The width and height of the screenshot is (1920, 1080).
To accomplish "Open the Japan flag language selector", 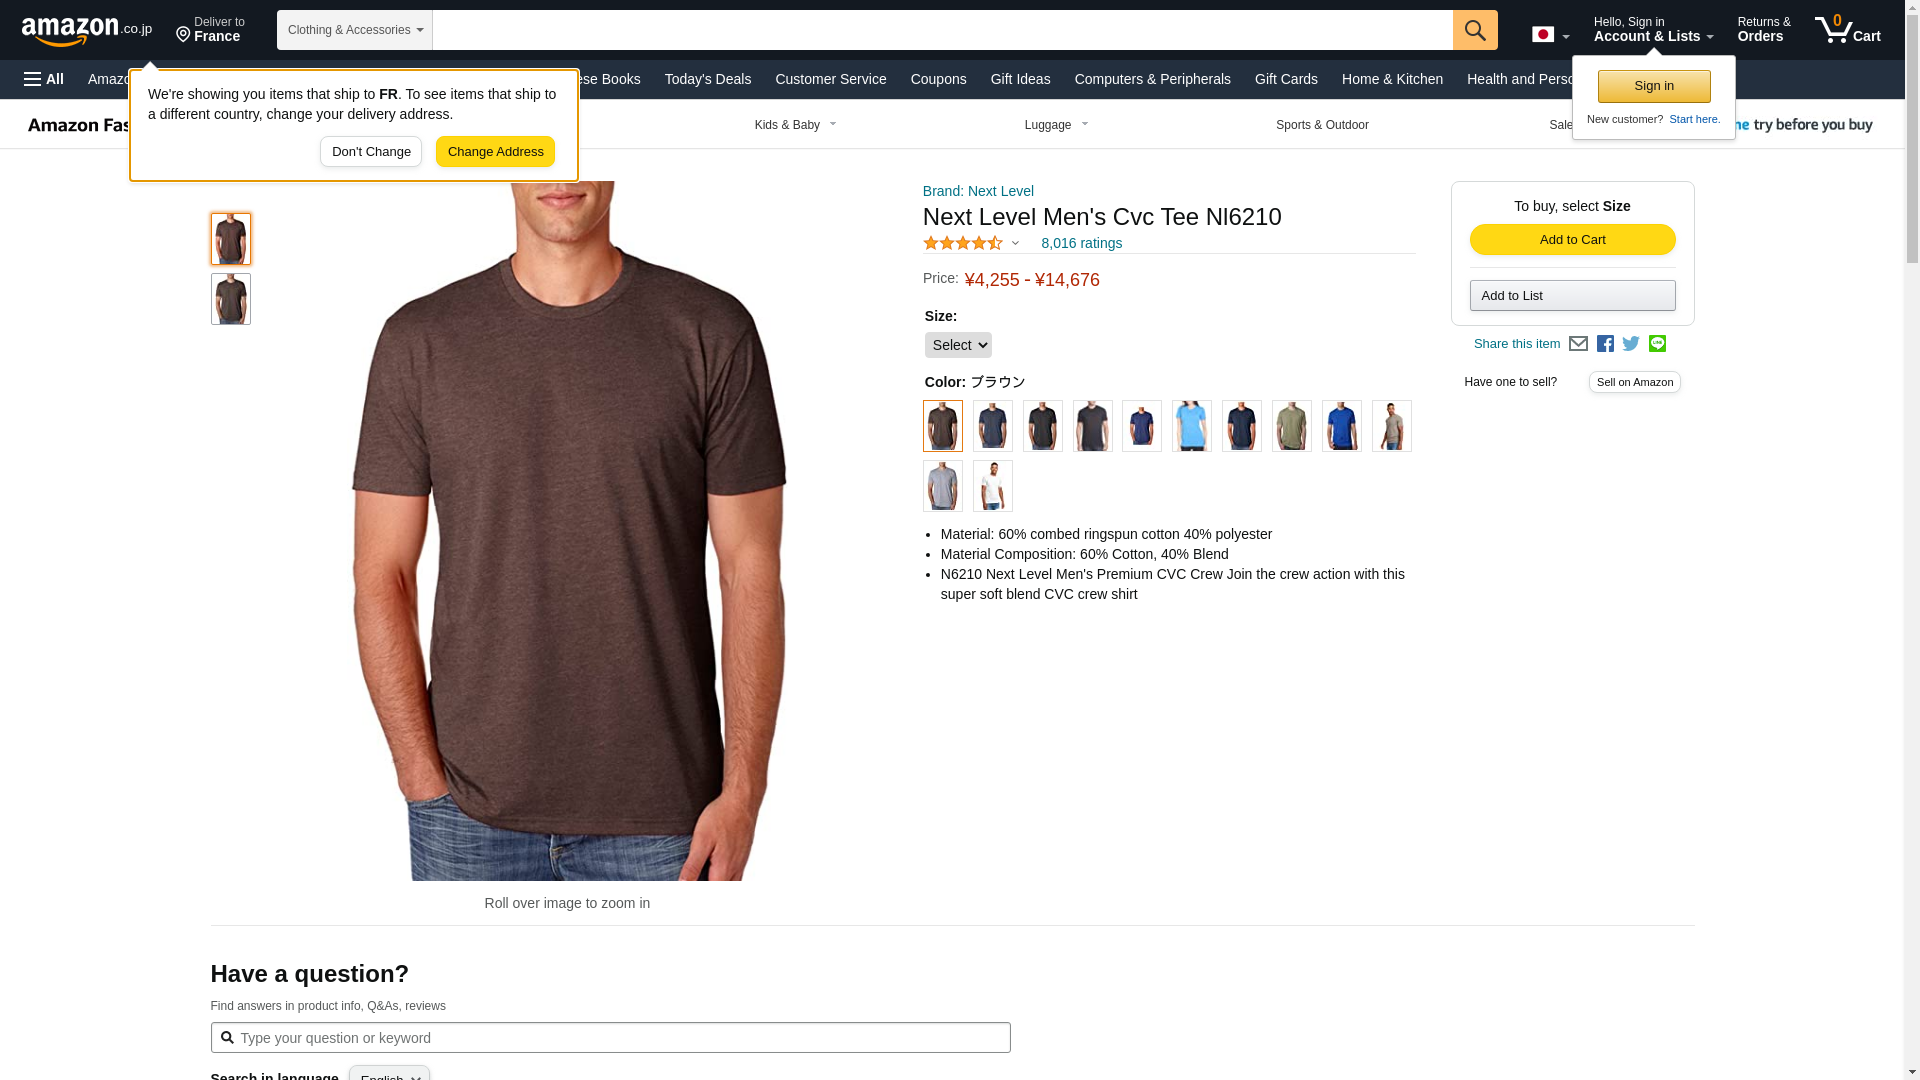I will 1550,35.
